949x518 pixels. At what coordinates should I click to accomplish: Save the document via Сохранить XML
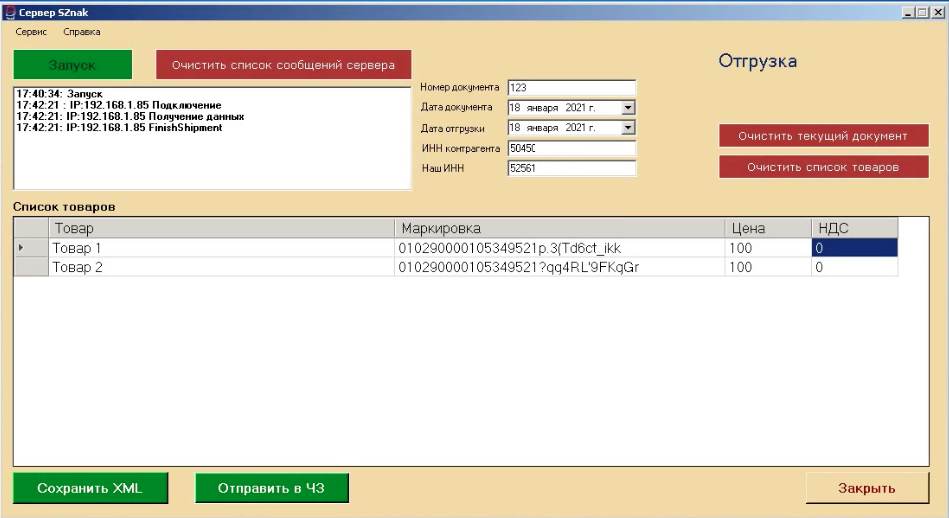click(x=90, y=488)
